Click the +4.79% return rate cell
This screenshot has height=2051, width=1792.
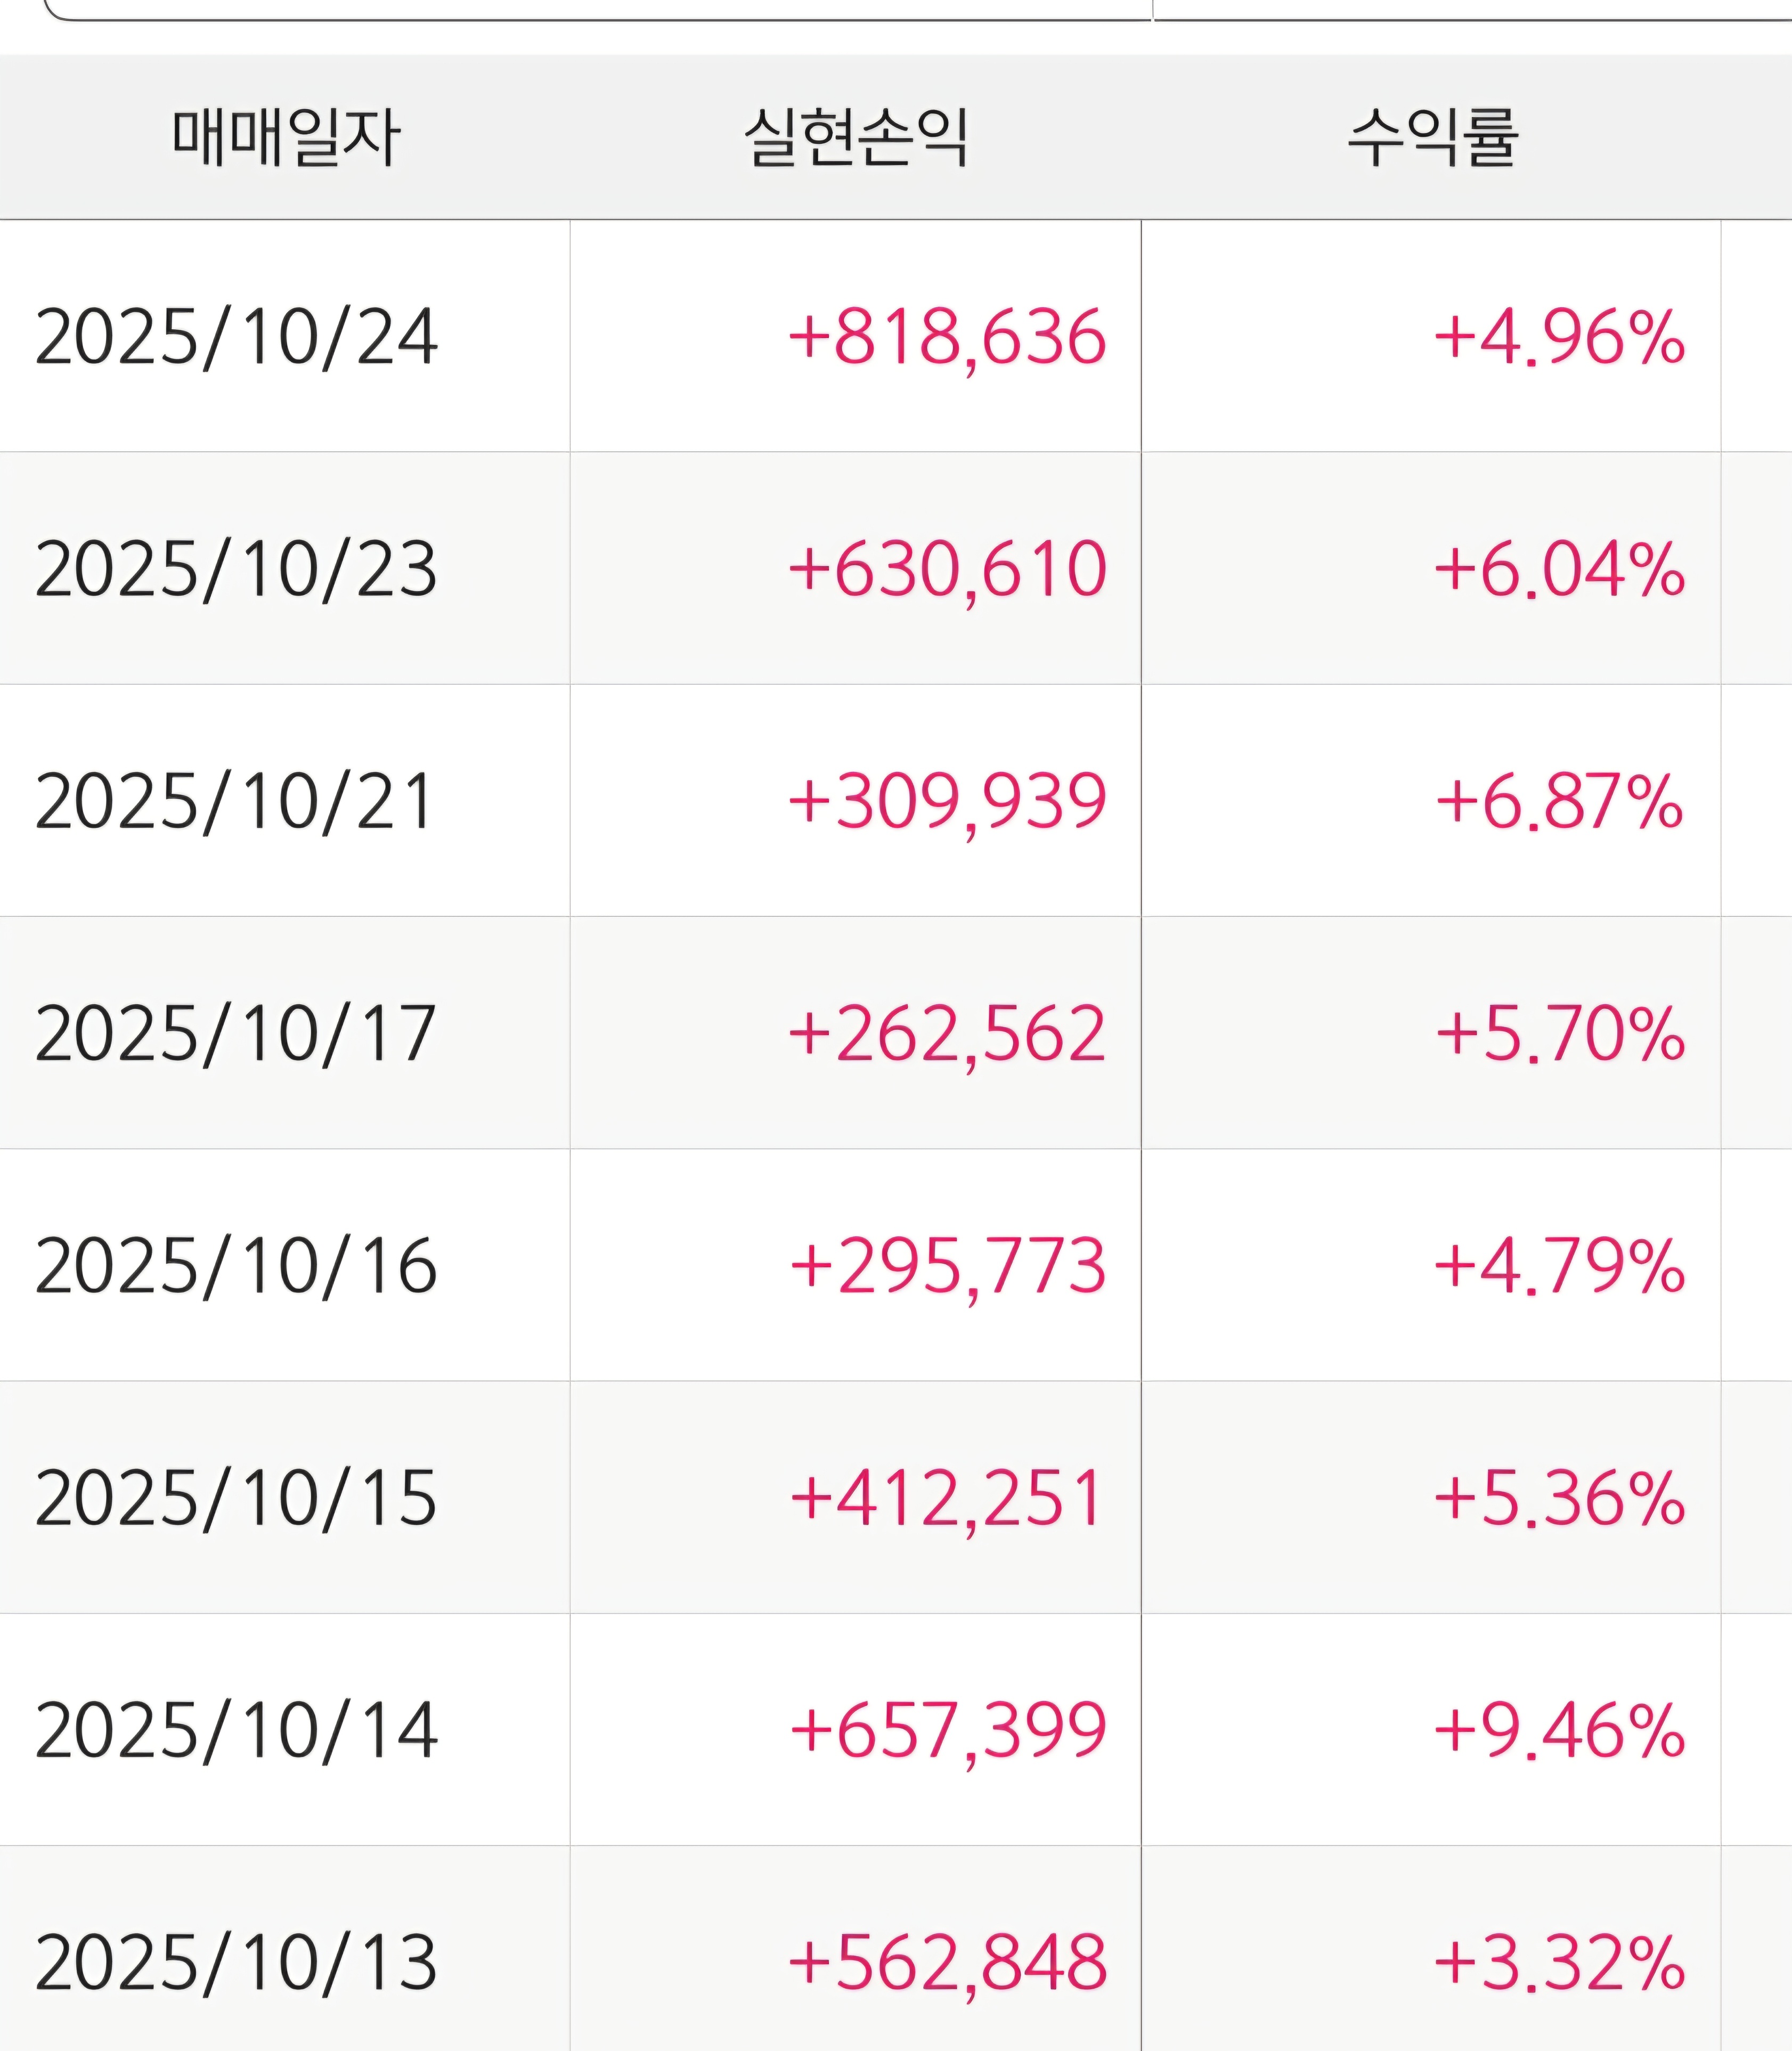coord(1559,1265)
